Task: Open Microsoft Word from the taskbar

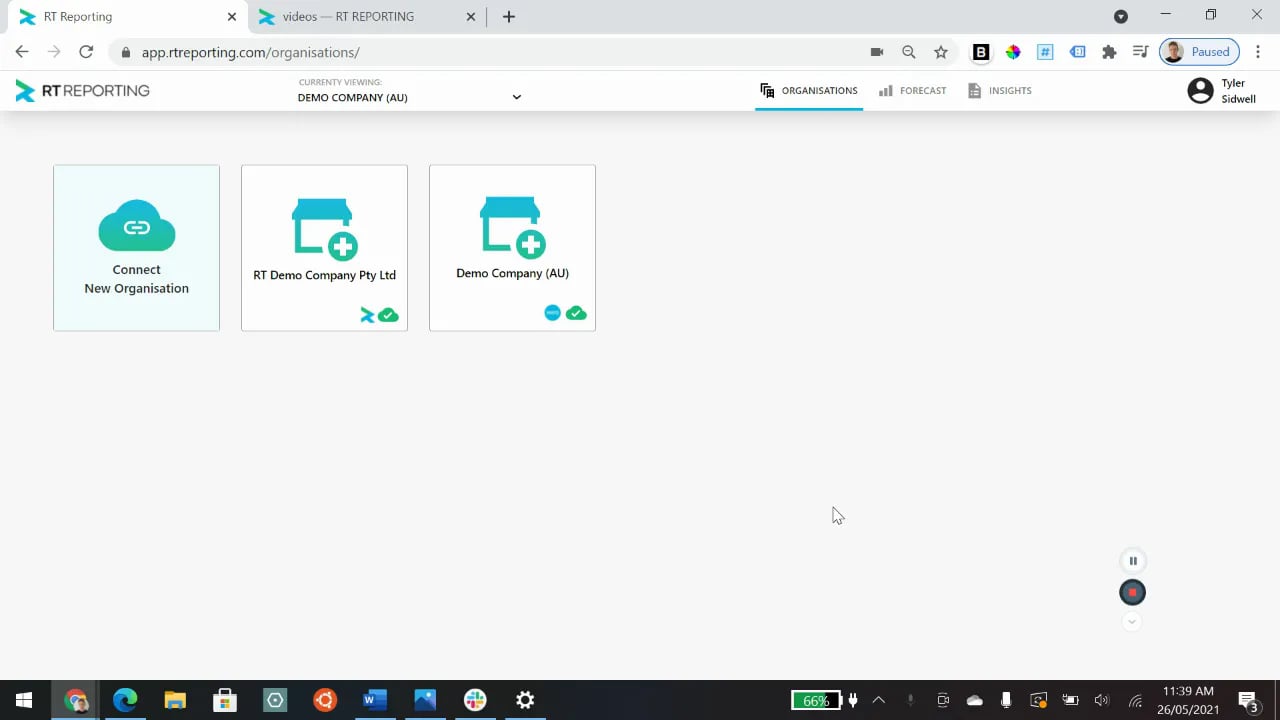Action: [x=375, y=700]
